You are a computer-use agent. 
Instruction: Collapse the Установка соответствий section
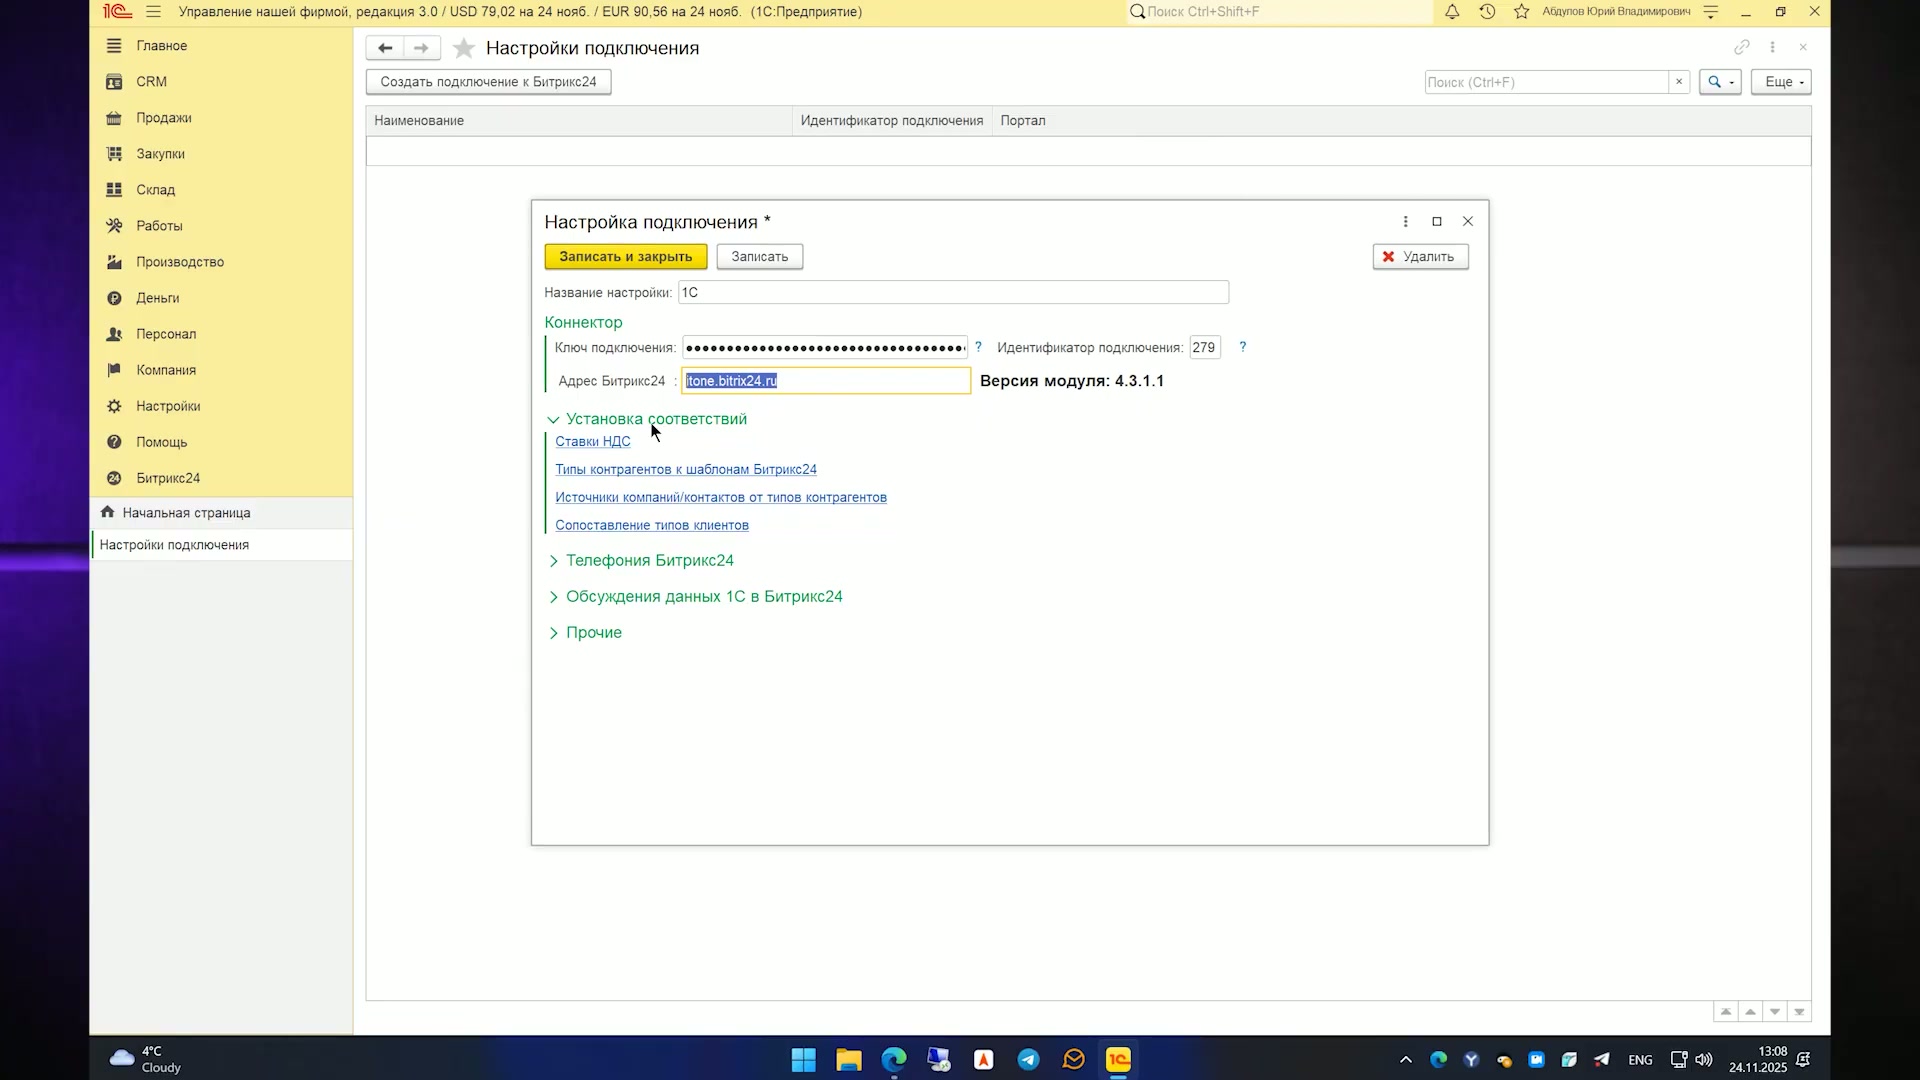pyautogui.click(x=553, y=420)
